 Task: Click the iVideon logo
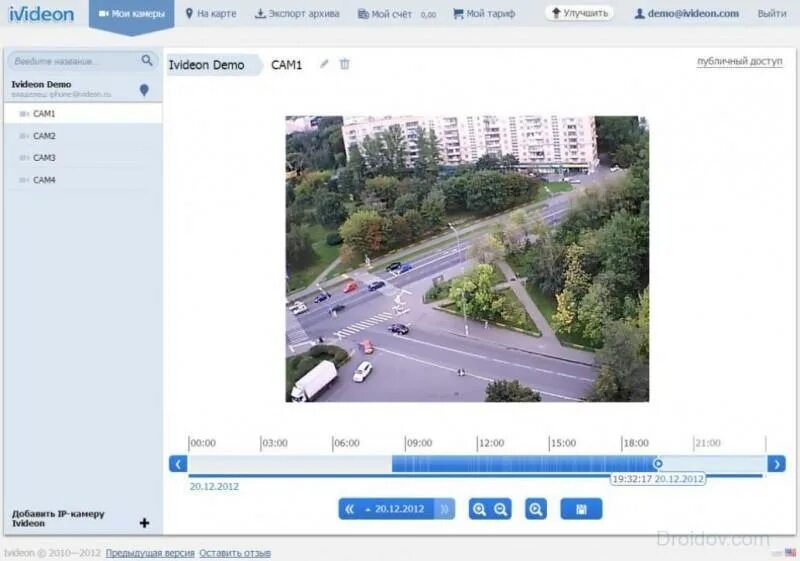pyautogui.click(x=41, y=14)
